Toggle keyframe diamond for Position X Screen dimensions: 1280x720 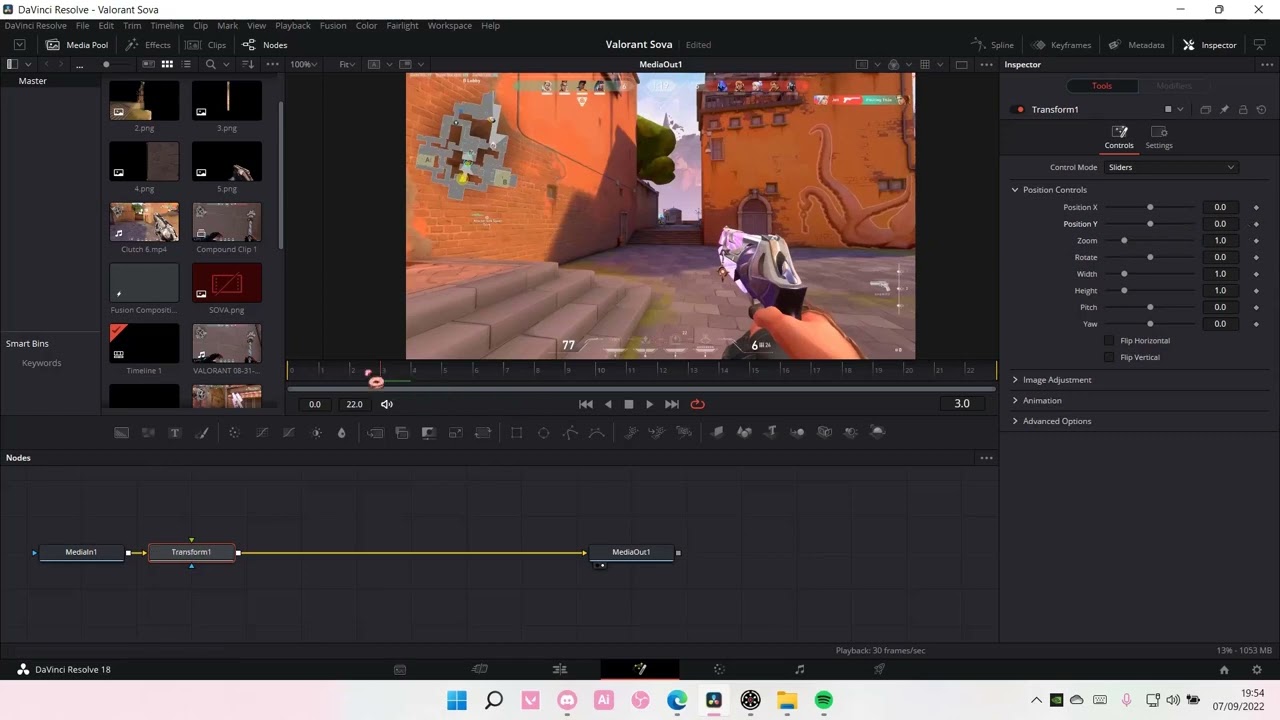(1257, 207)
